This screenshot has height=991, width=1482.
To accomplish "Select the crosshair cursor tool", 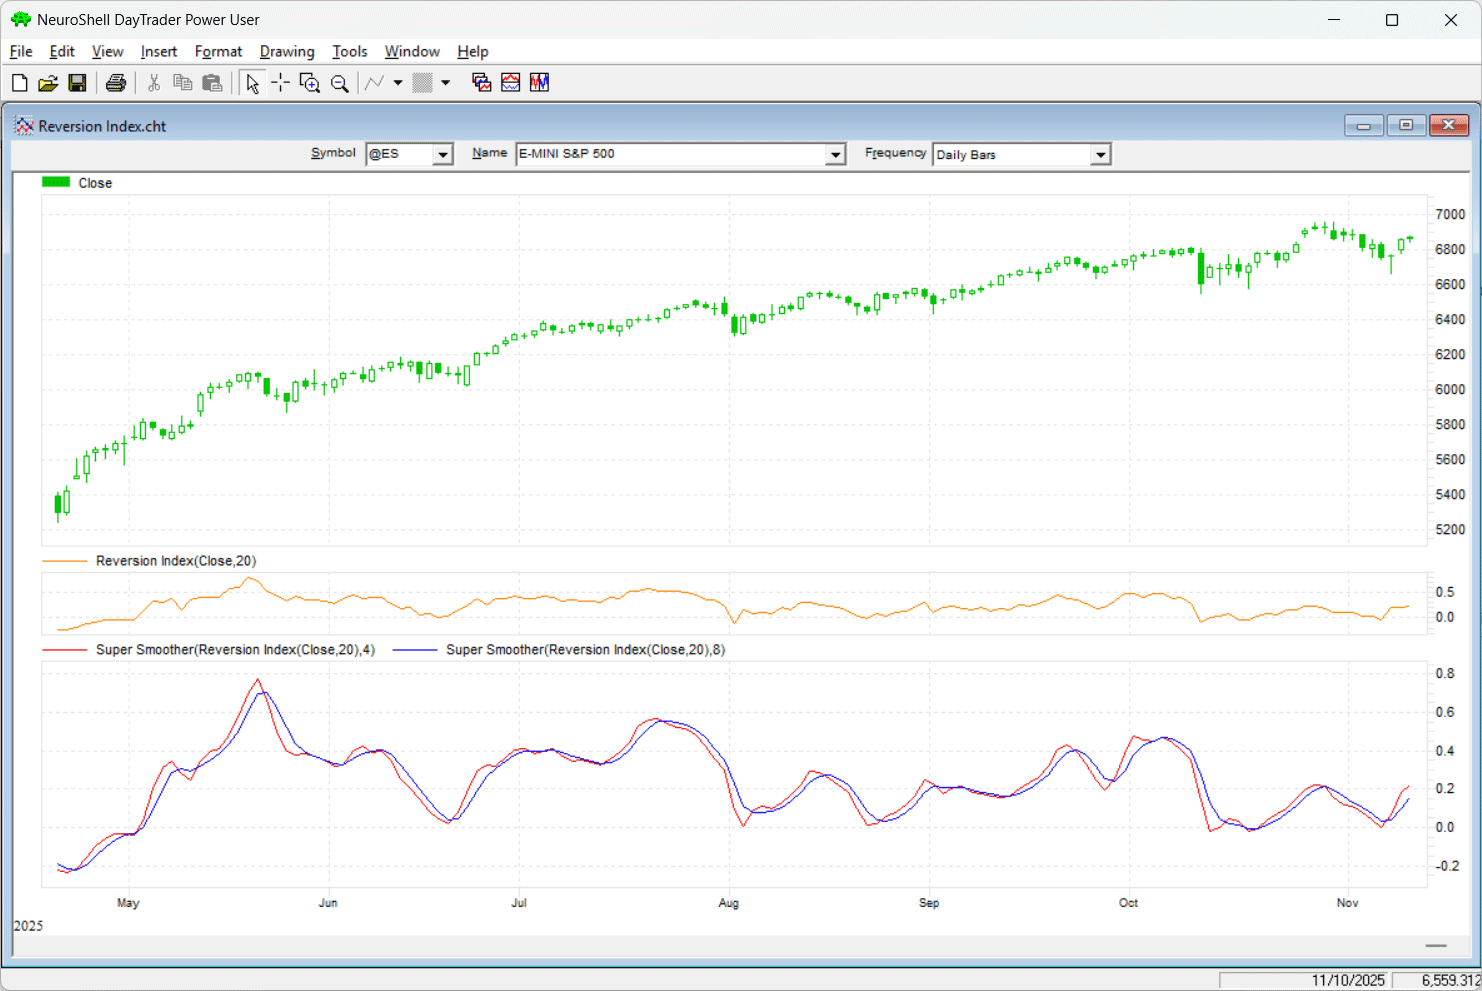I will point(281,83).
